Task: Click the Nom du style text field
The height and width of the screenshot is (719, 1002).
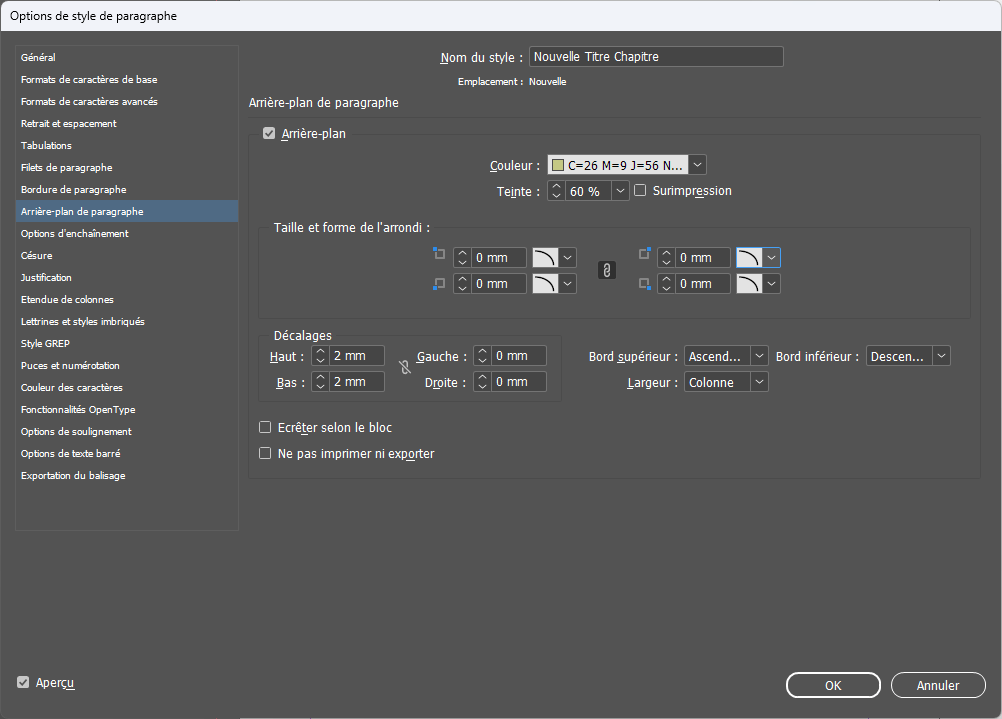Action: (656, 57)
